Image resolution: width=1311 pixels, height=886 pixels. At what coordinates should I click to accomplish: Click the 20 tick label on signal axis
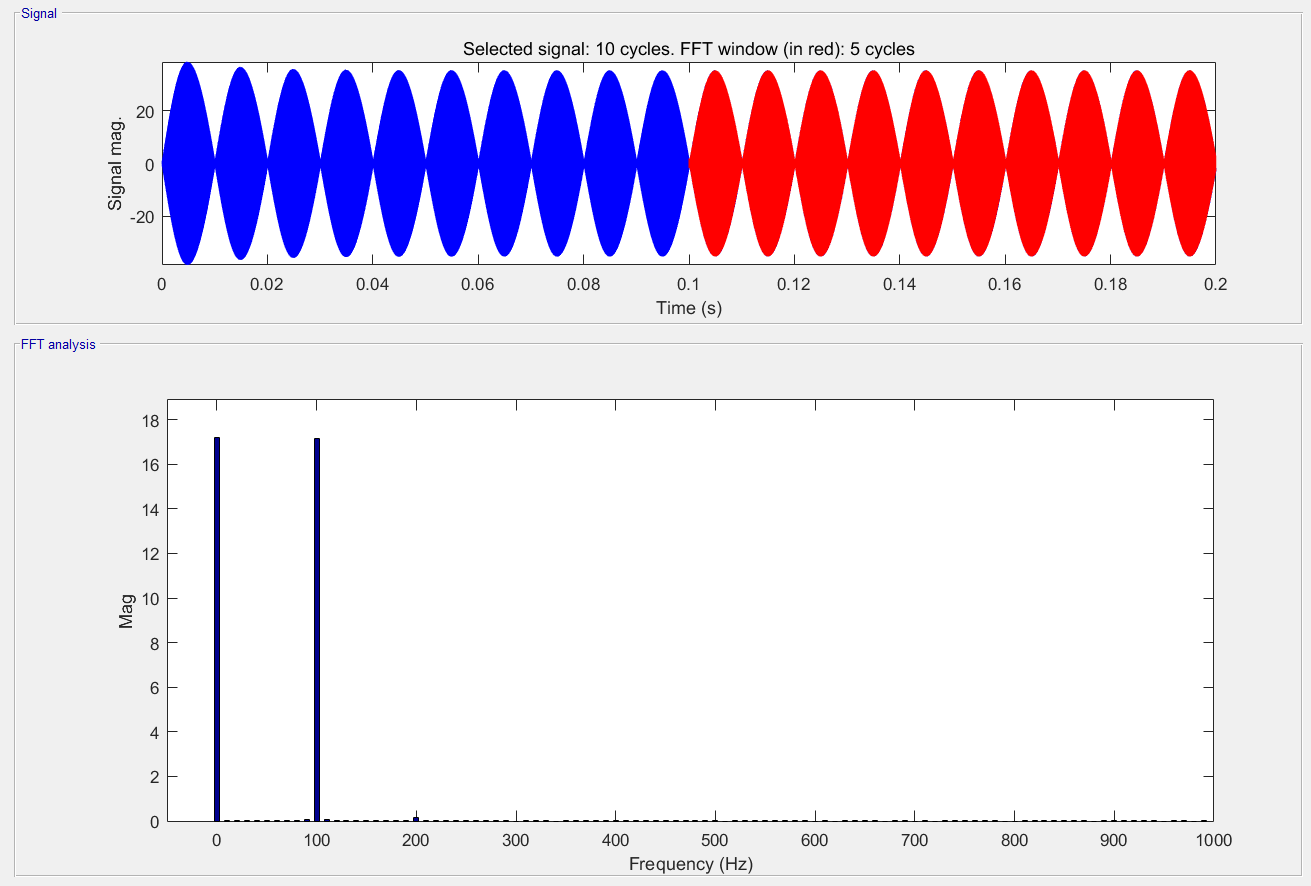point(143,111)
